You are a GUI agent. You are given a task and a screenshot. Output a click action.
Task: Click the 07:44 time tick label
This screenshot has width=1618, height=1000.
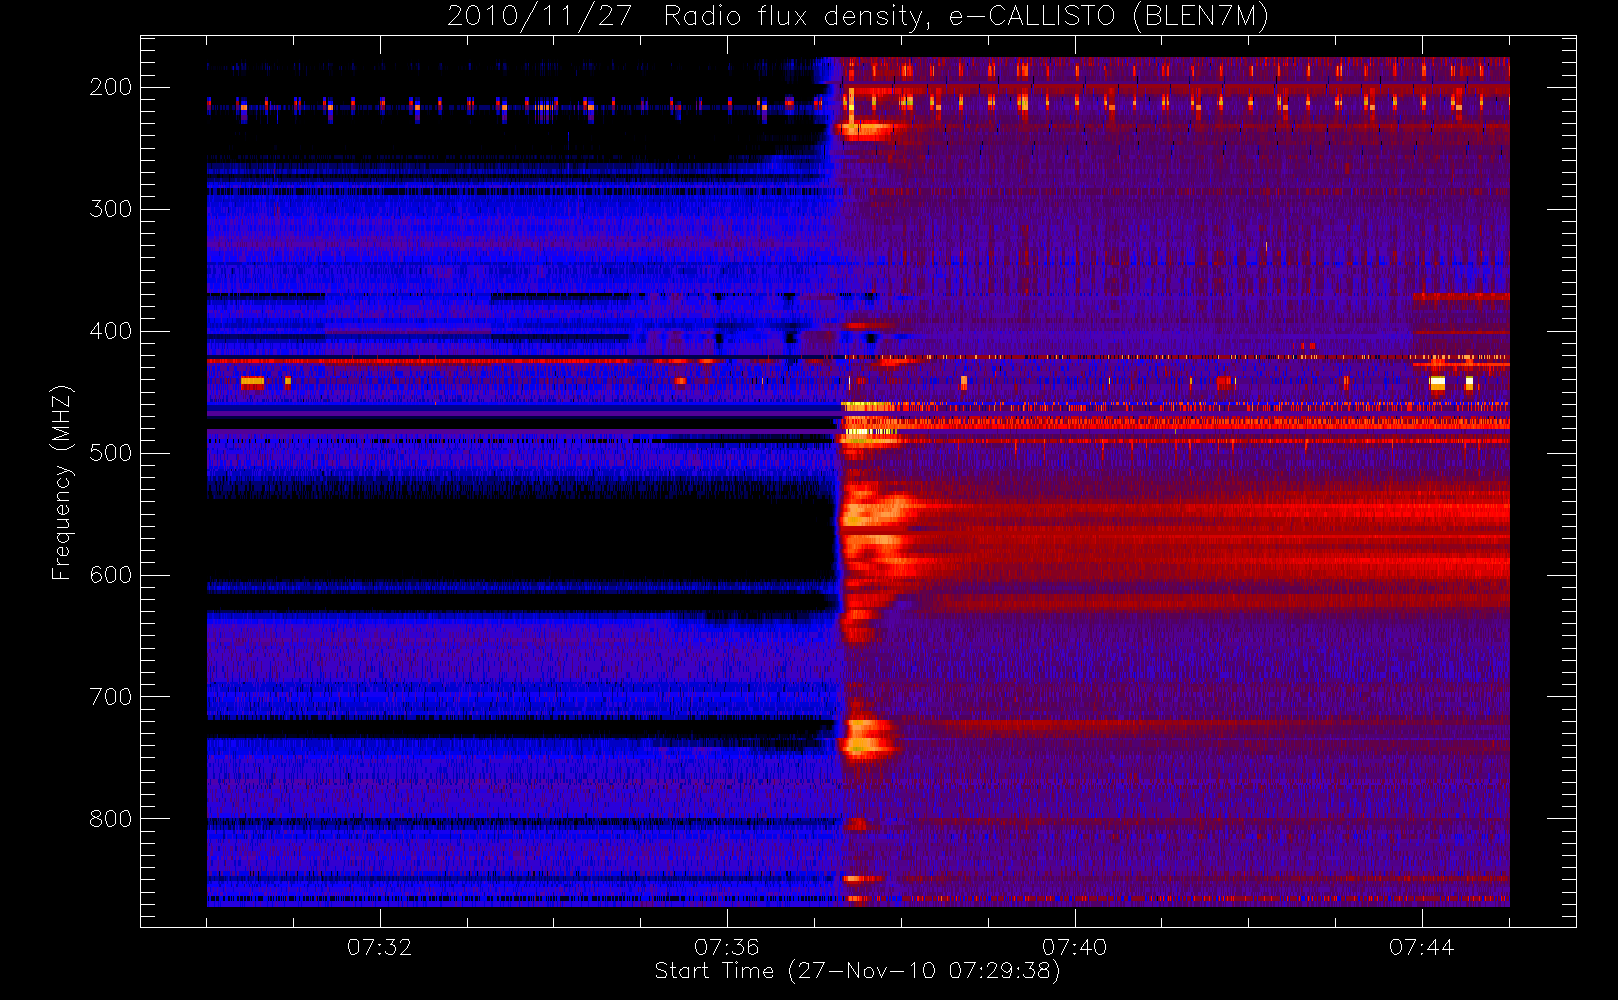(1422, 947)
